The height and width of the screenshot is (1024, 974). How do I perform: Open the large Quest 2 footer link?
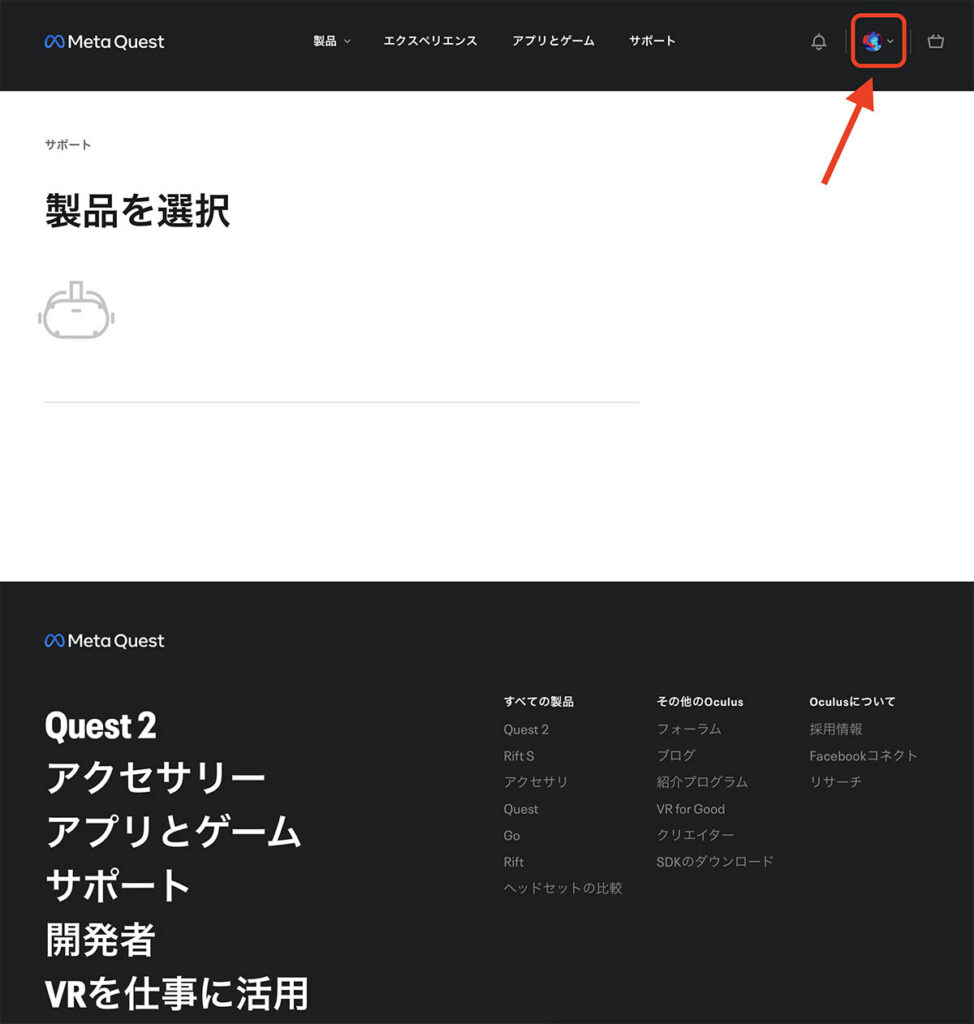click(101, 726)
